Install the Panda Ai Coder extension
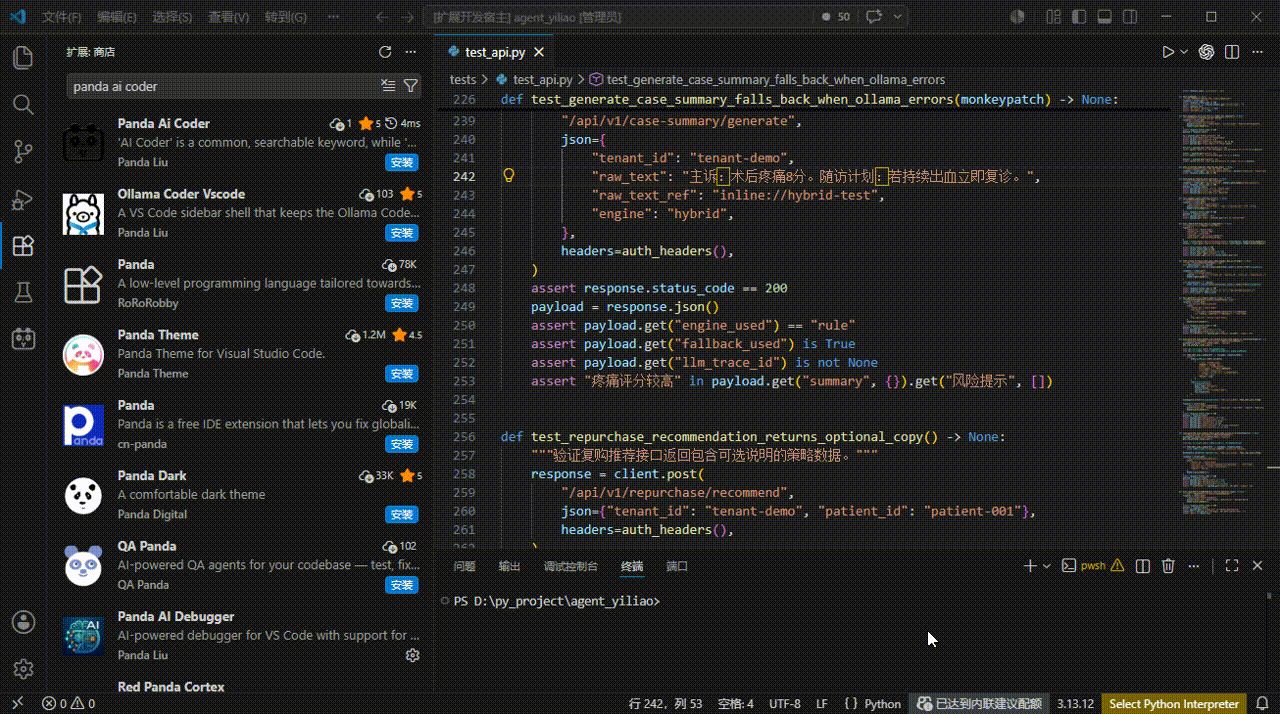 click(402, 162)
